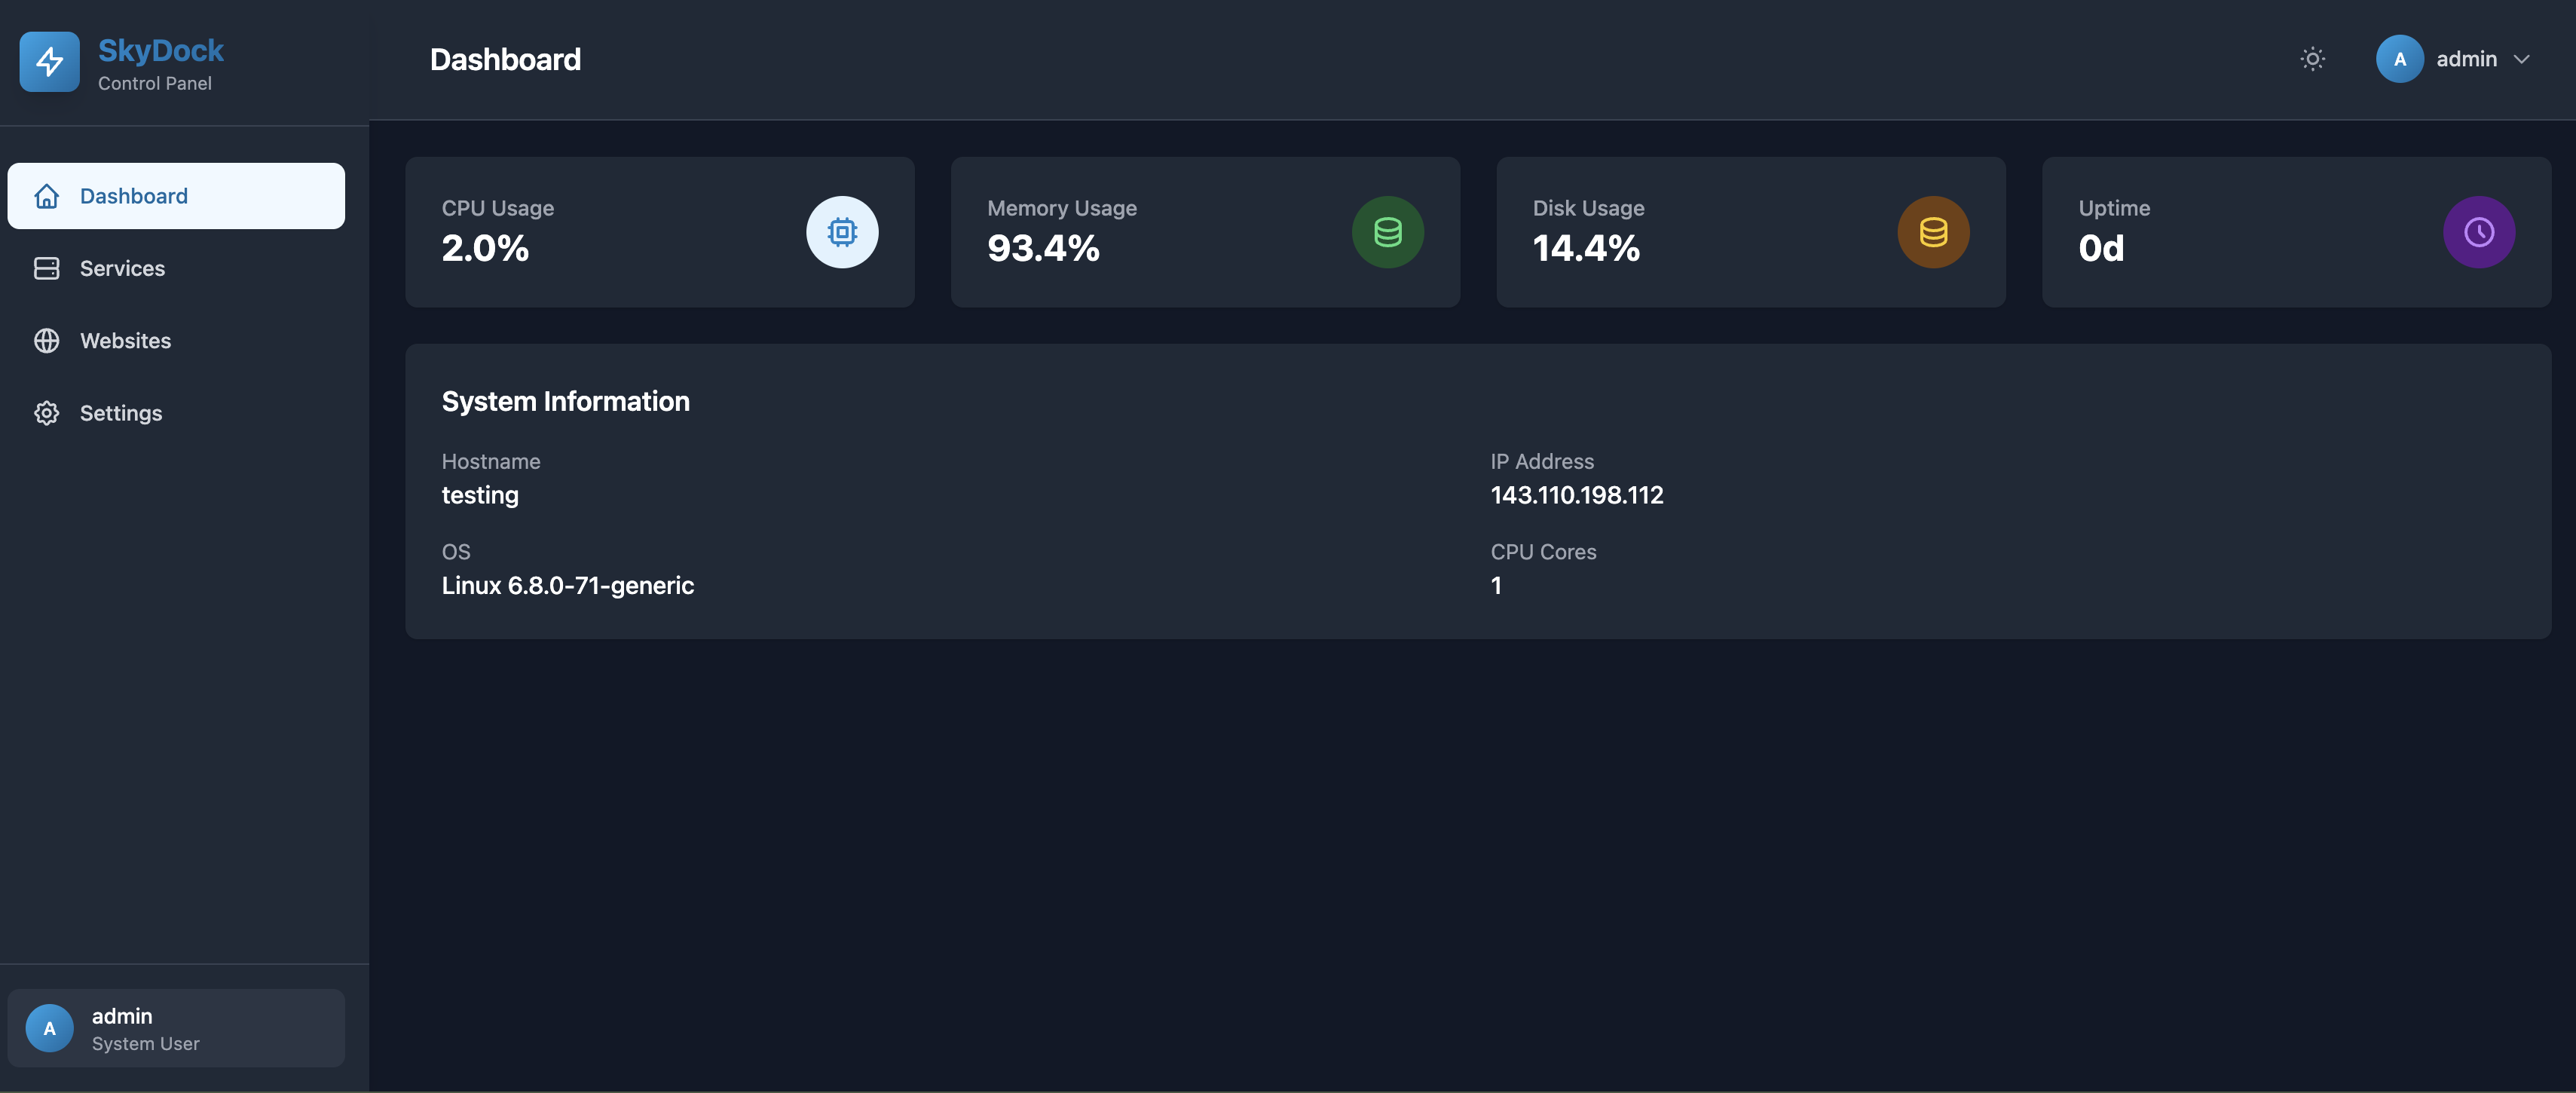The width and height of the screenshot is (2576, 1093).
Task: Click the purple Uptime clock icon
Action: point(2478,232)
